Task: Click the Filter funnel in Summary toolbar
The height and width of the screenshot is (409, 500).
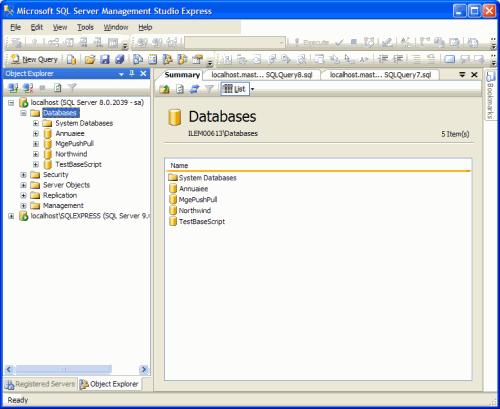Action: [209, 89]
